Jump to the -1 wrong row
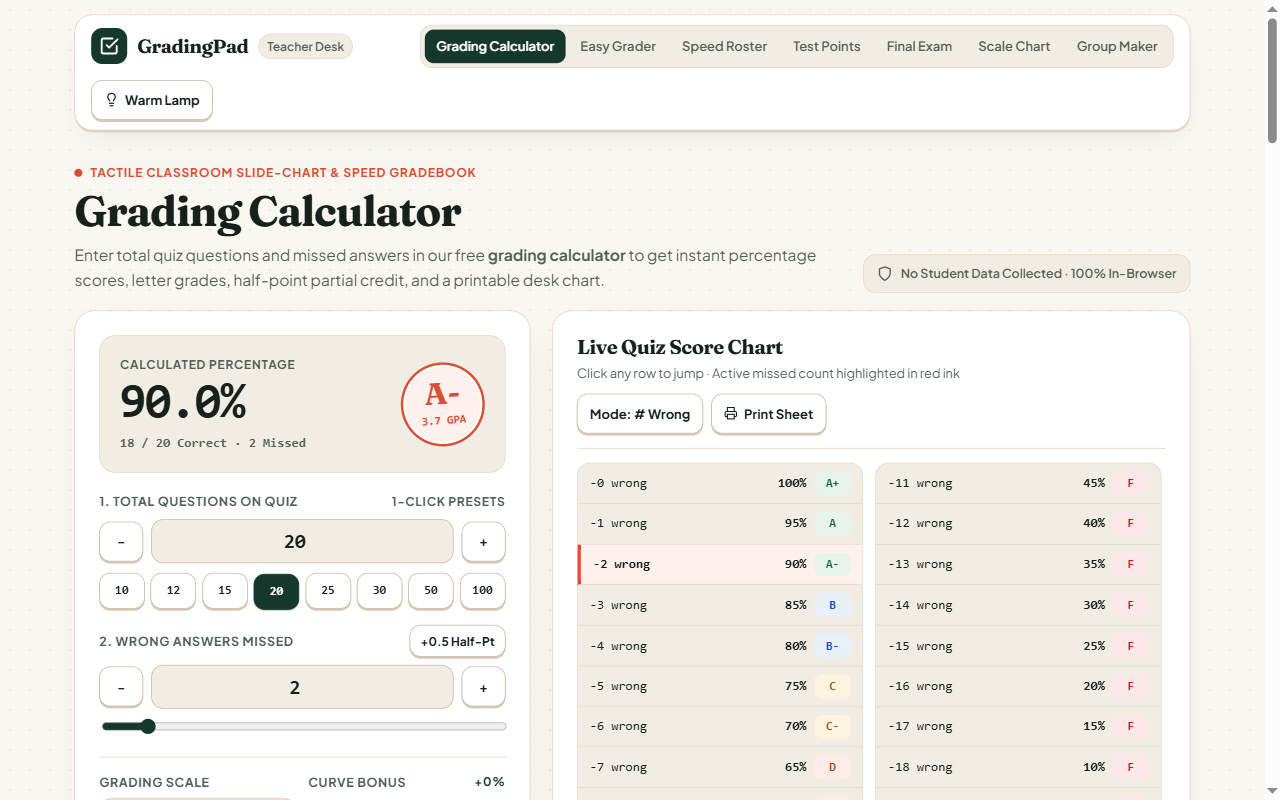The width and height of the screenshot is (1280, 800). tap(720, 523)
